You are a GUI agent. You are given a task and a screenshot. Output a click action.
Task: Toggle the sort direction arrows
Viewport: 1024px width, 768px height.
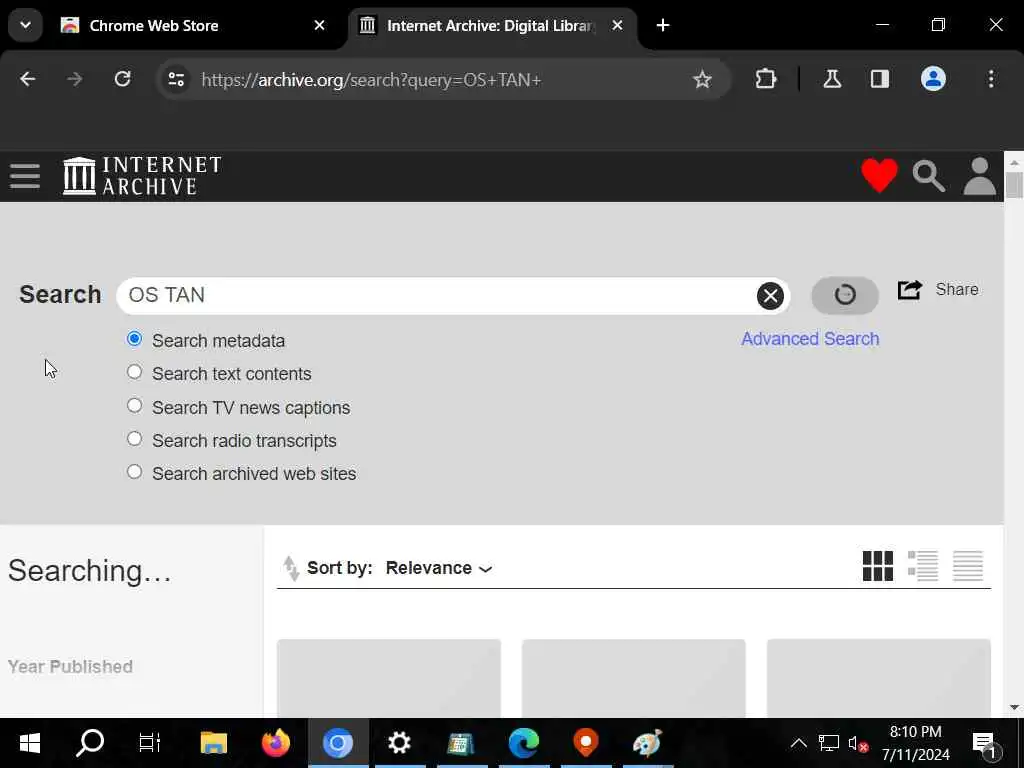(291, 568)
